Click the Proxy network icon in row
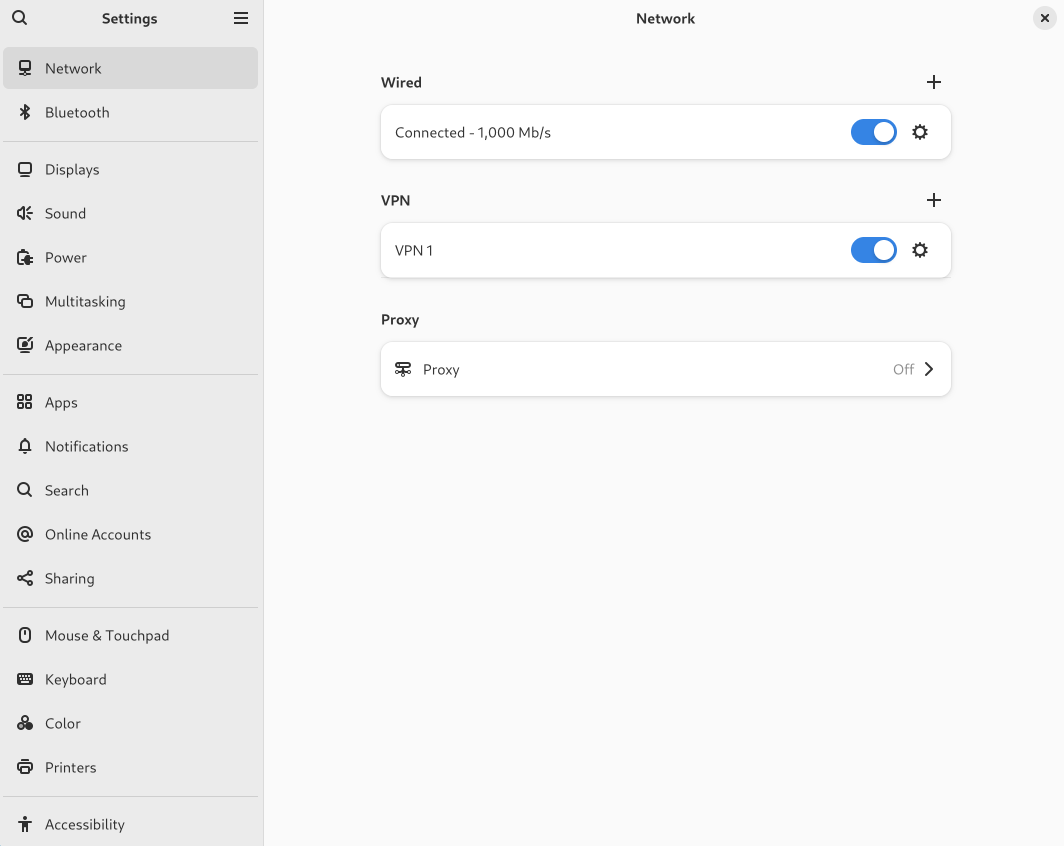 [403, 369]
